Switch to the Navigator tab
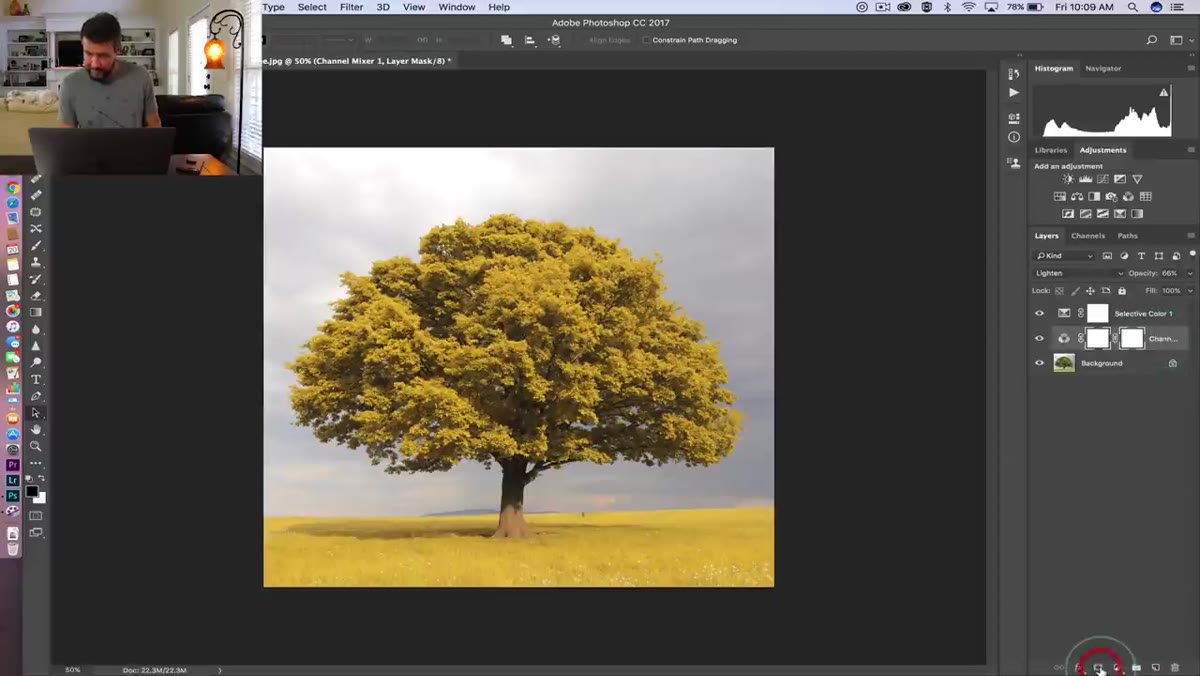The width and height of the screenshot is (1200, 676). pos(1103,68)
